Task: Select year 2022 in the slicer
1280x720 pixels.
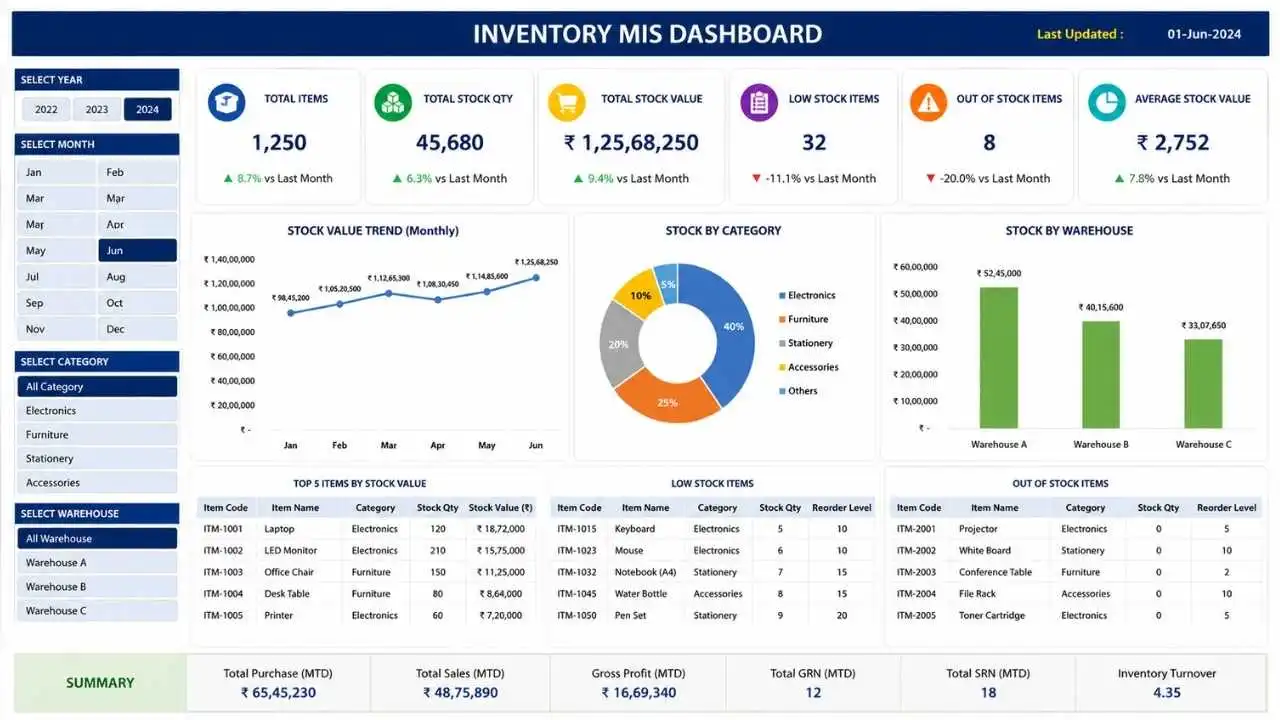Action: [46, 110]
